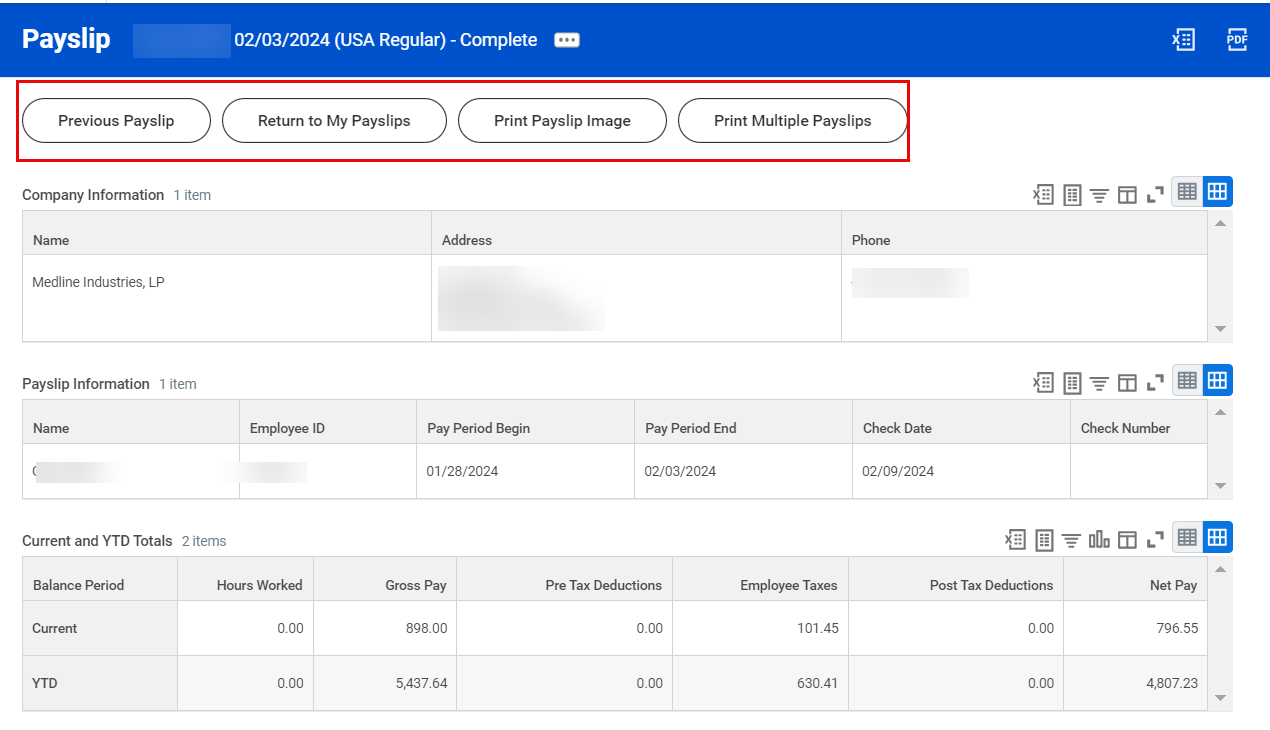
Task: Return to My Payslips
Action: click(334, 120)
